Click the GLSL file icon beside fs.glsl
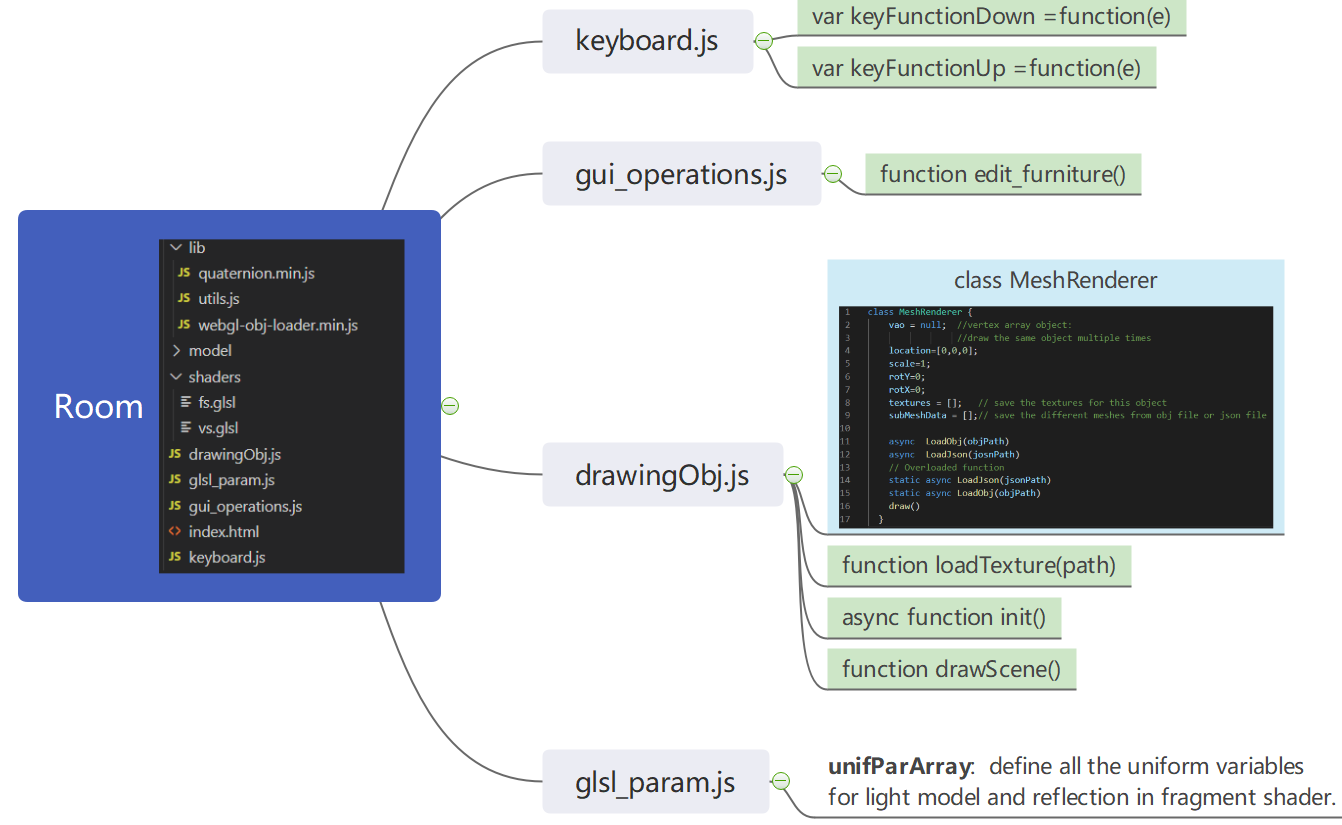This screenshot has height=825, width=1342. (185, 403)
